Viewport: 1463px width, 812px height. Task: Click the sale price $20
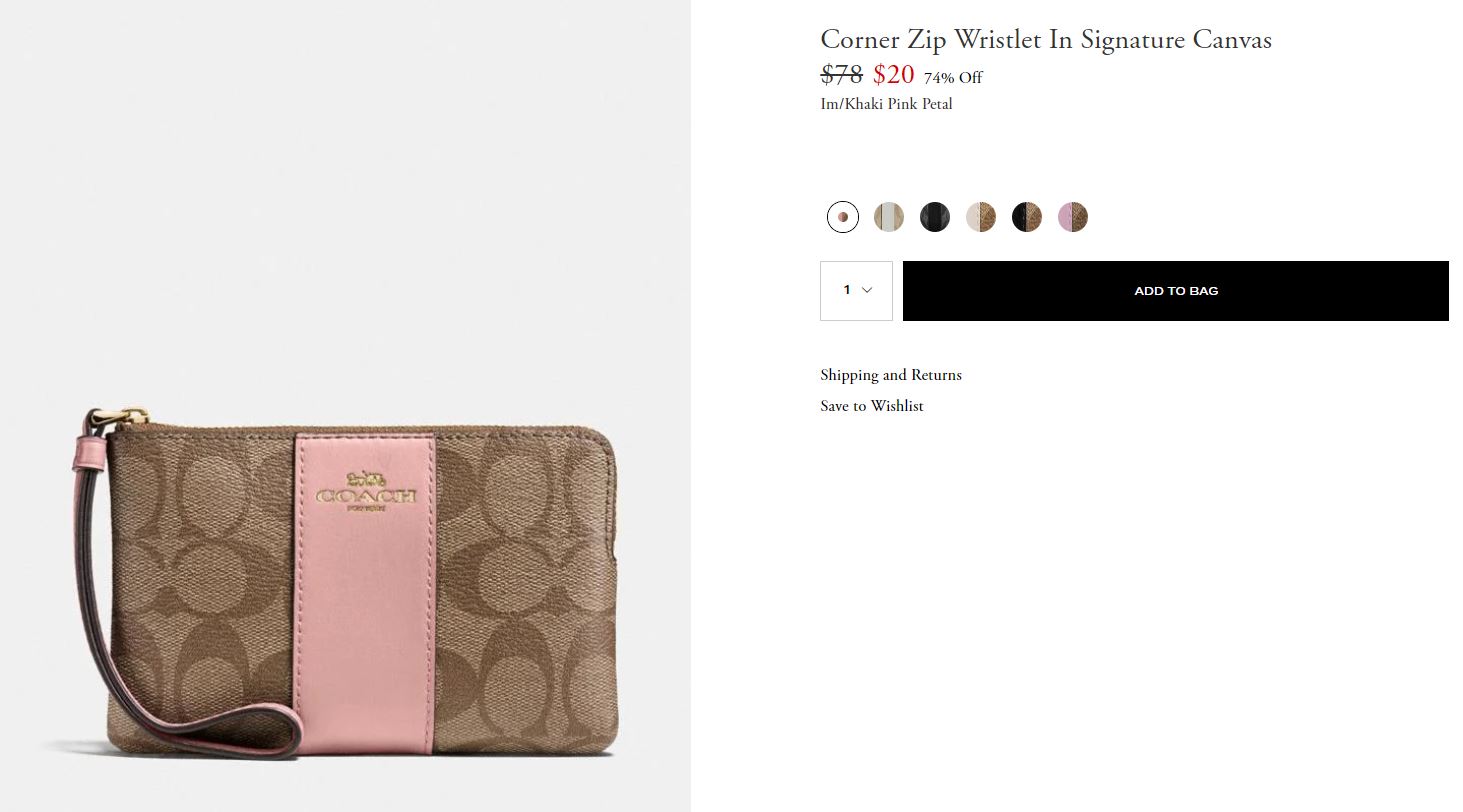coord(893,75)
